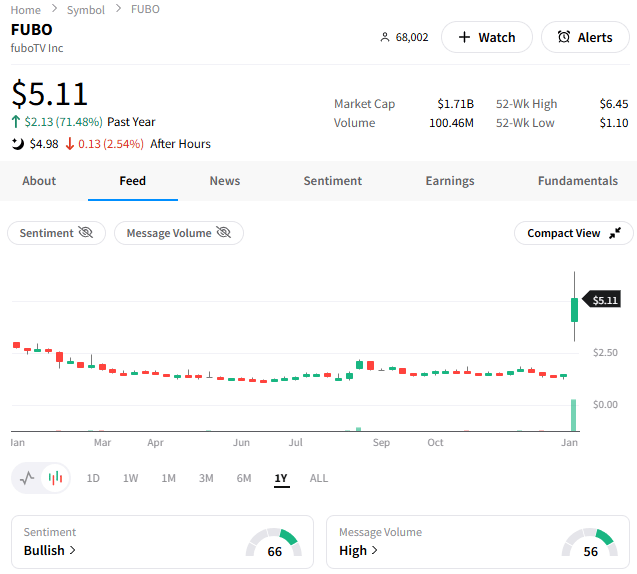Click the After Hours price $4.98

point(44,144)
